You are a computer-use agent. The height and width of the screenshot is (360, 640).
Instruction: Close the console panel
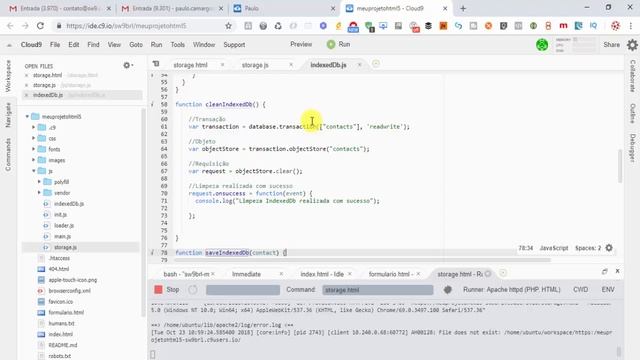tap(618, 271)
